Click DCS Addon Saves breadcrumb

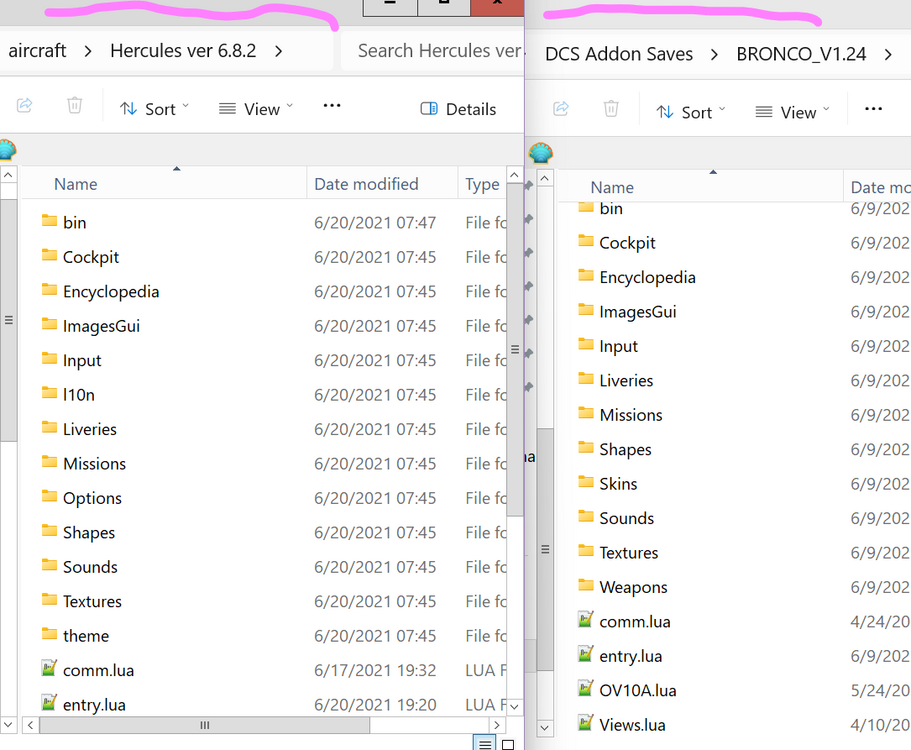coord(619,54)
